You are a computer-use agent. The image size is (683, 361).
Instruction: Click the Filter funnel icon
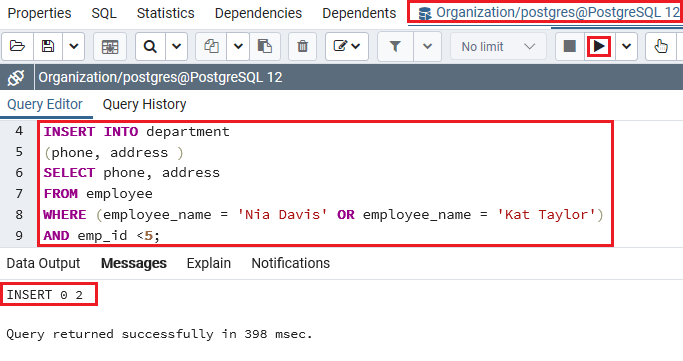point(395,46)
